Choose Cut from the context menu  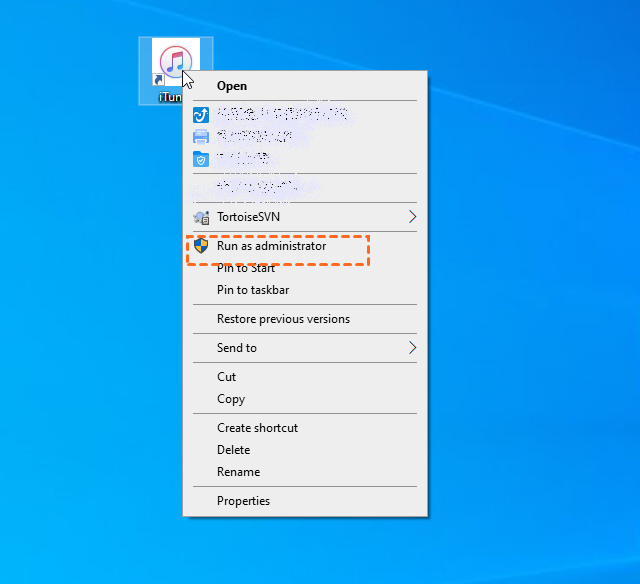click(x=227, y=377)
